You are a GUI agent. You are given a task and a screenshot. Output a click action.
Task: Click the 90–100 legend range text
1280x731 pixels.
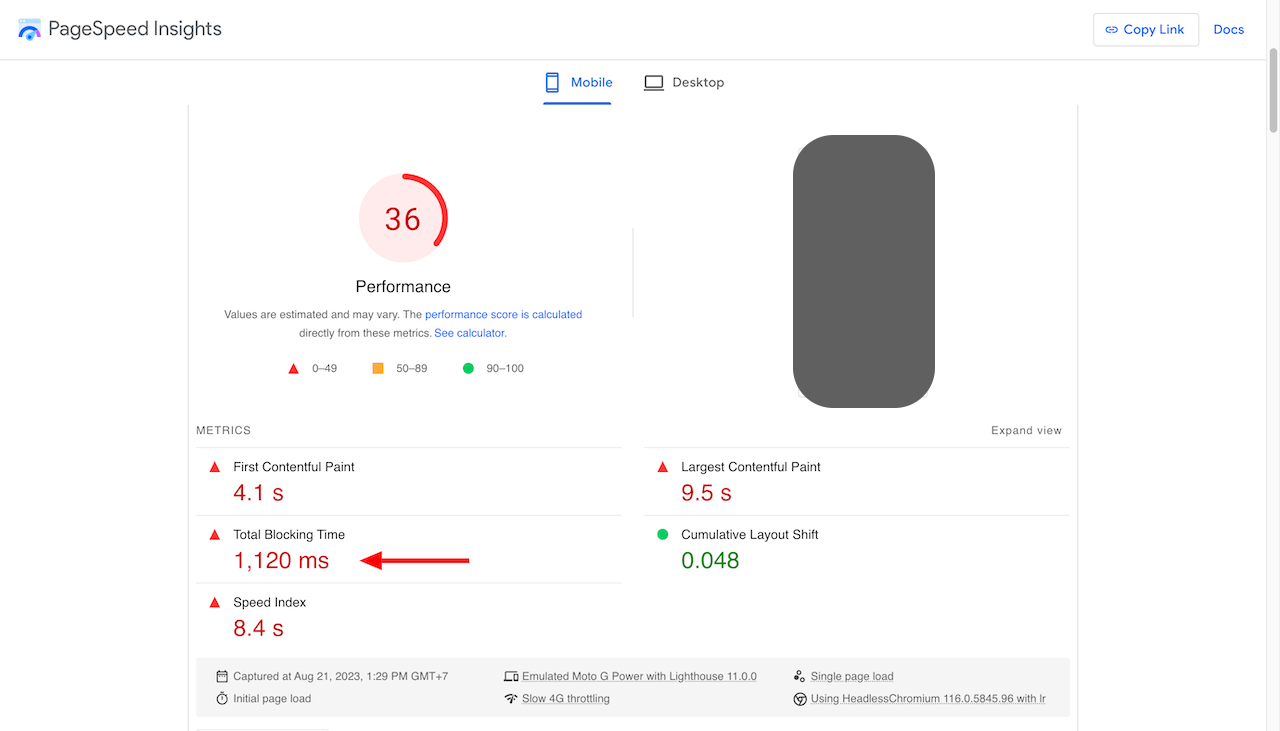(x=505, y=369)
